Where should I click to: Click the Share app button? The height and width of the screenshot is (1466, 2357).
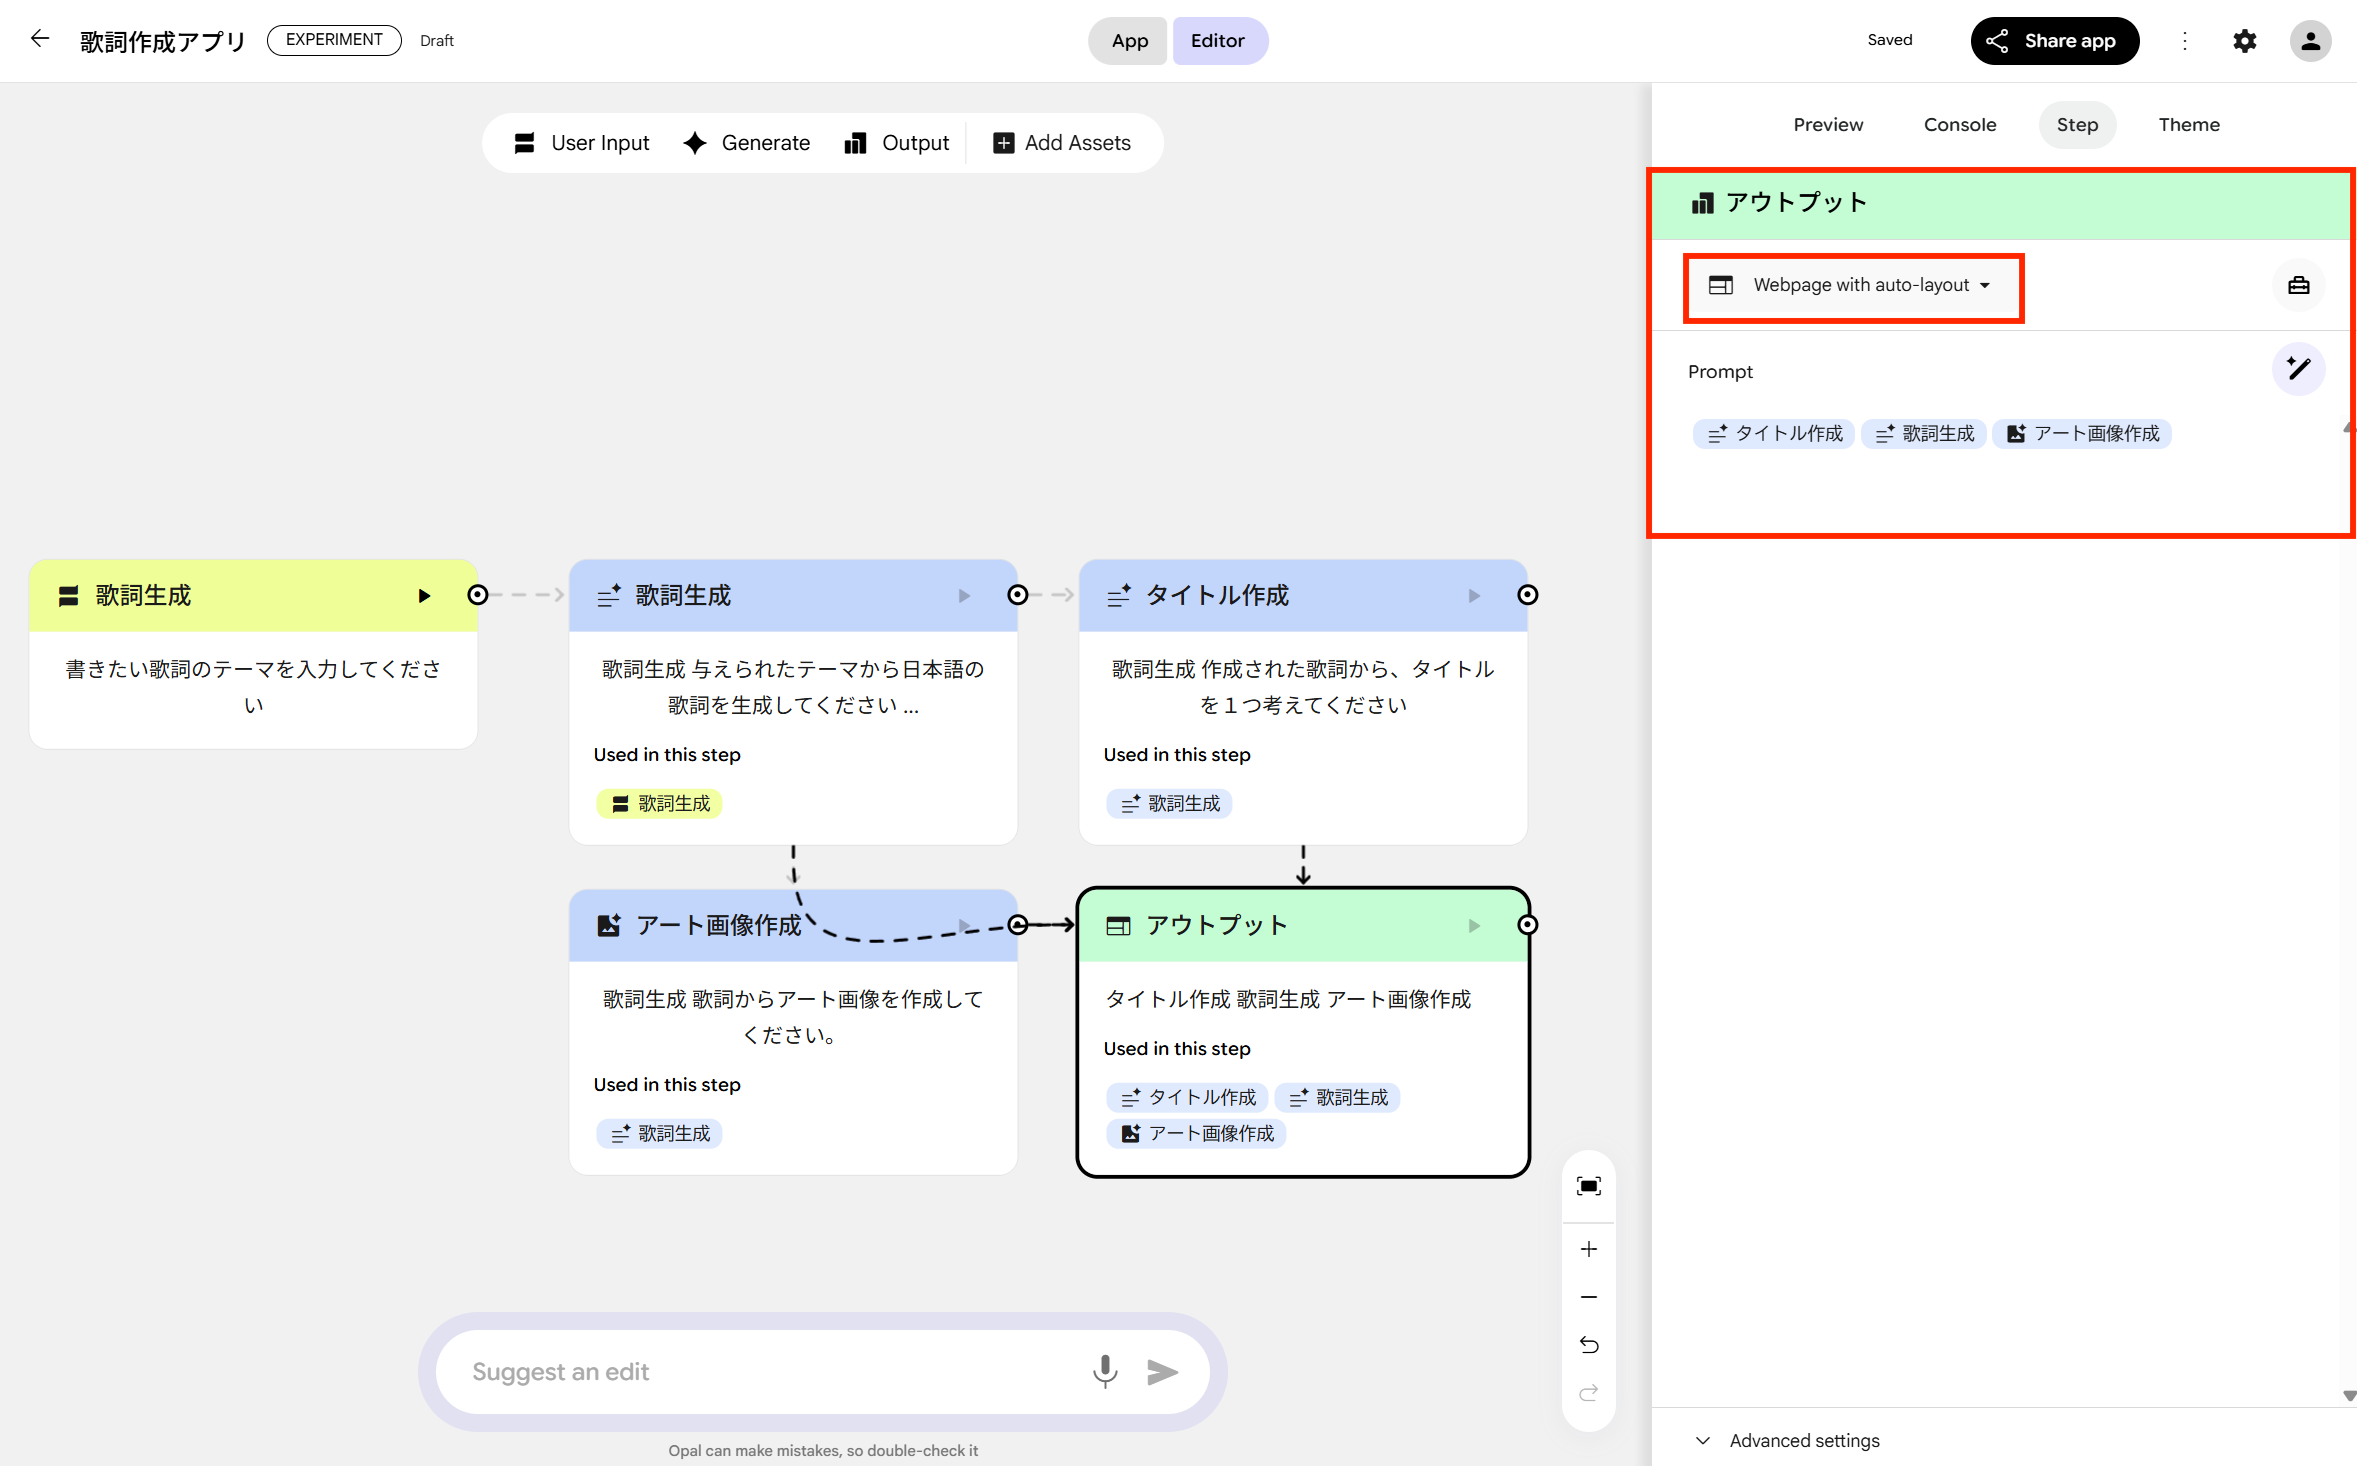(x=2054, y=41)
